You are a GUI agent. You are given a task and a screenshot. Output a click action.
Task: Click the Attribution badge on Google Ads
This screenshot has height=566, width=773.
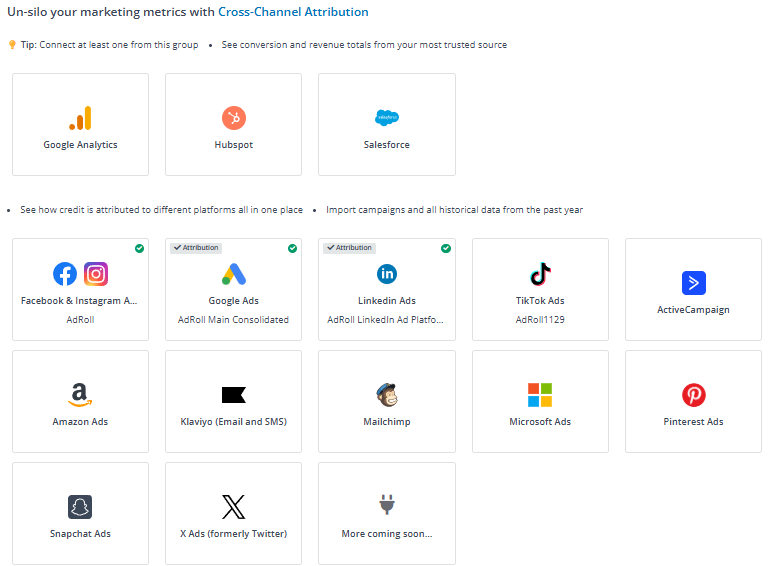[x=195, y=248]
